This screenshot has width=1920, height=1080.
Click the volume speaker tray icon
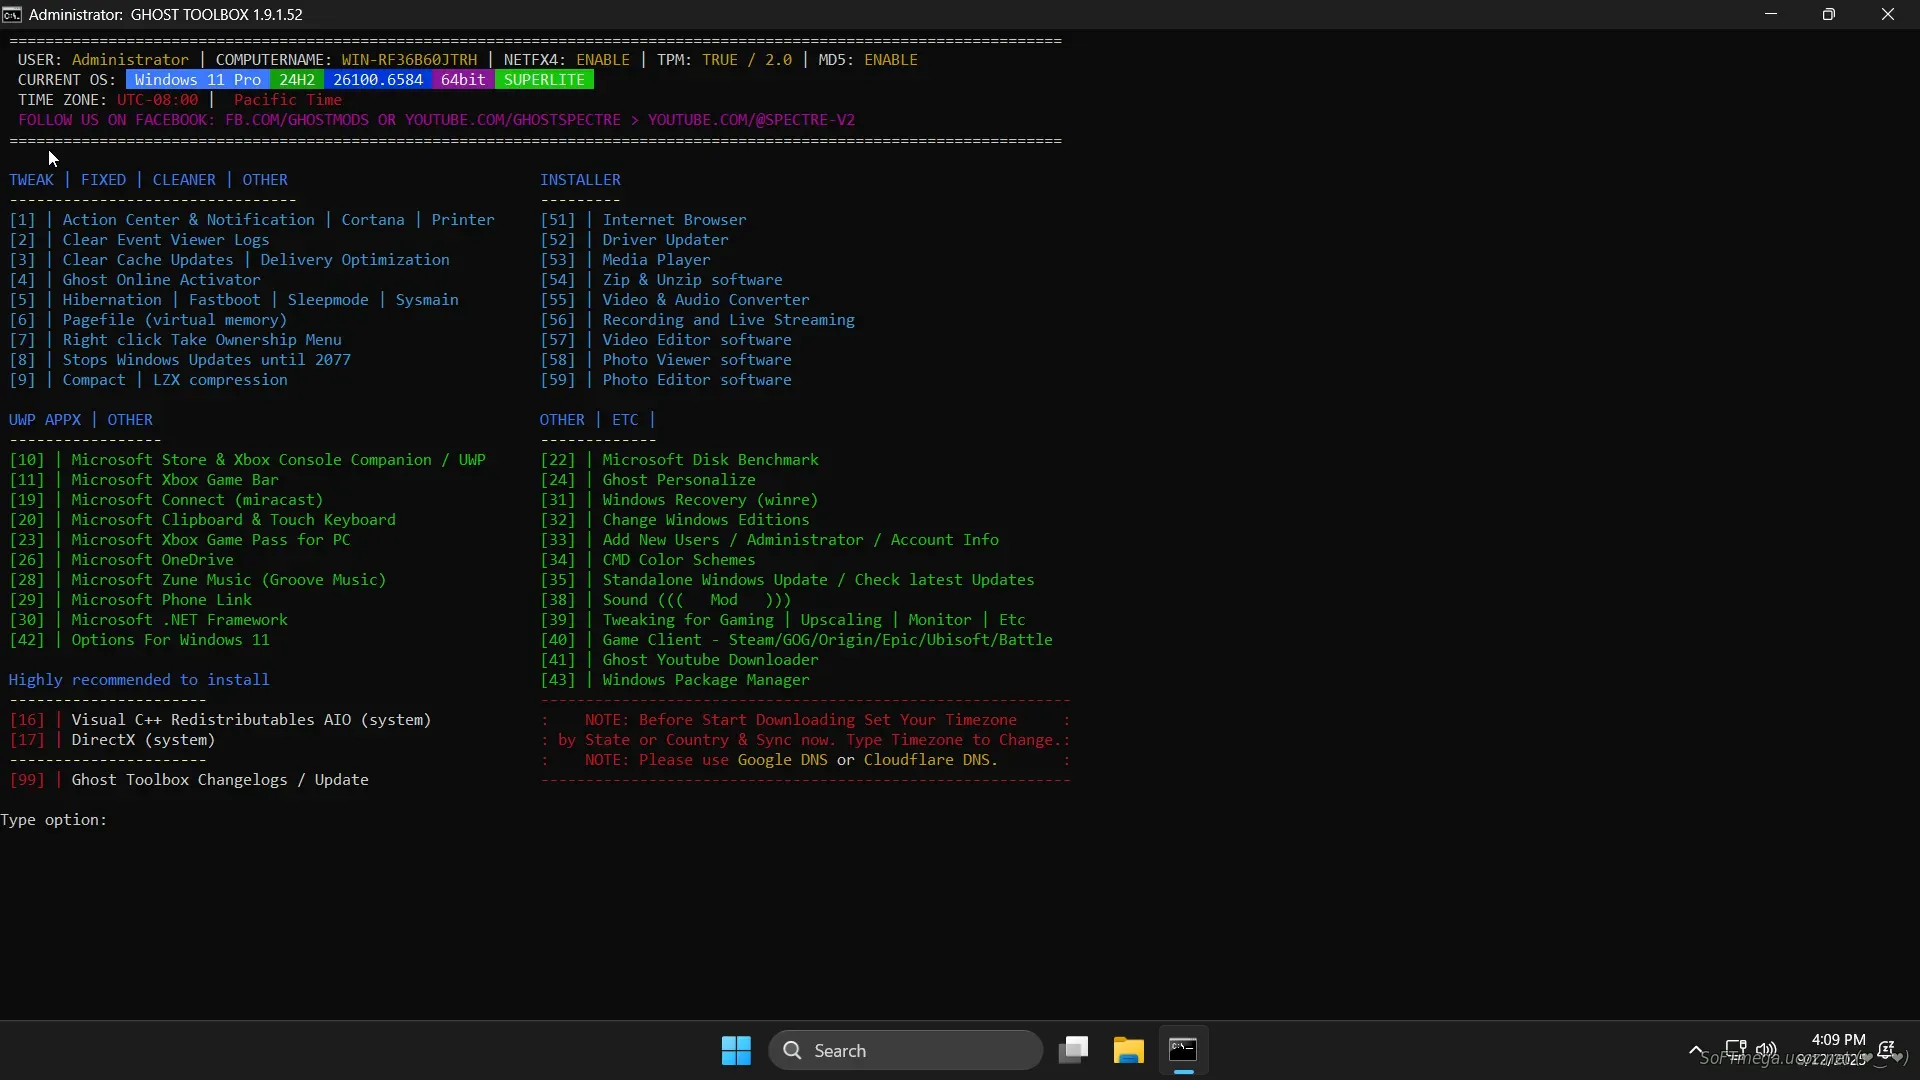(1766, 1050)
